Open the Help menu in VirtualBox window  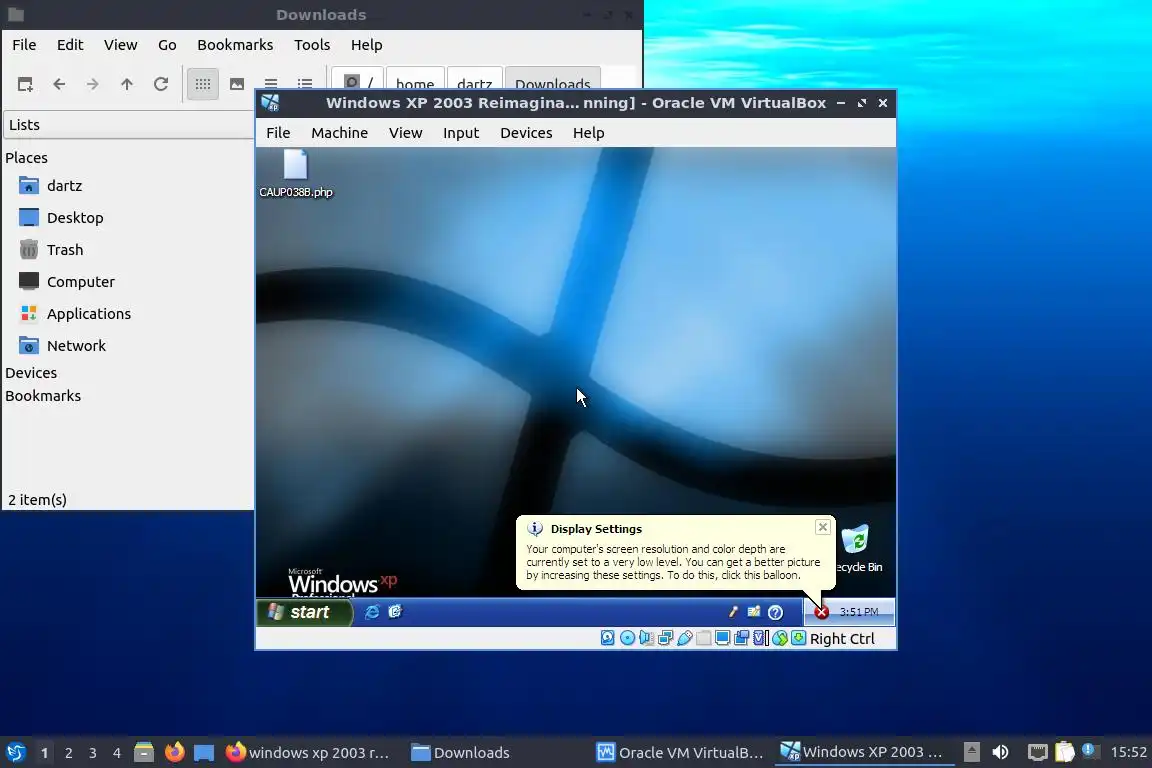588,133
